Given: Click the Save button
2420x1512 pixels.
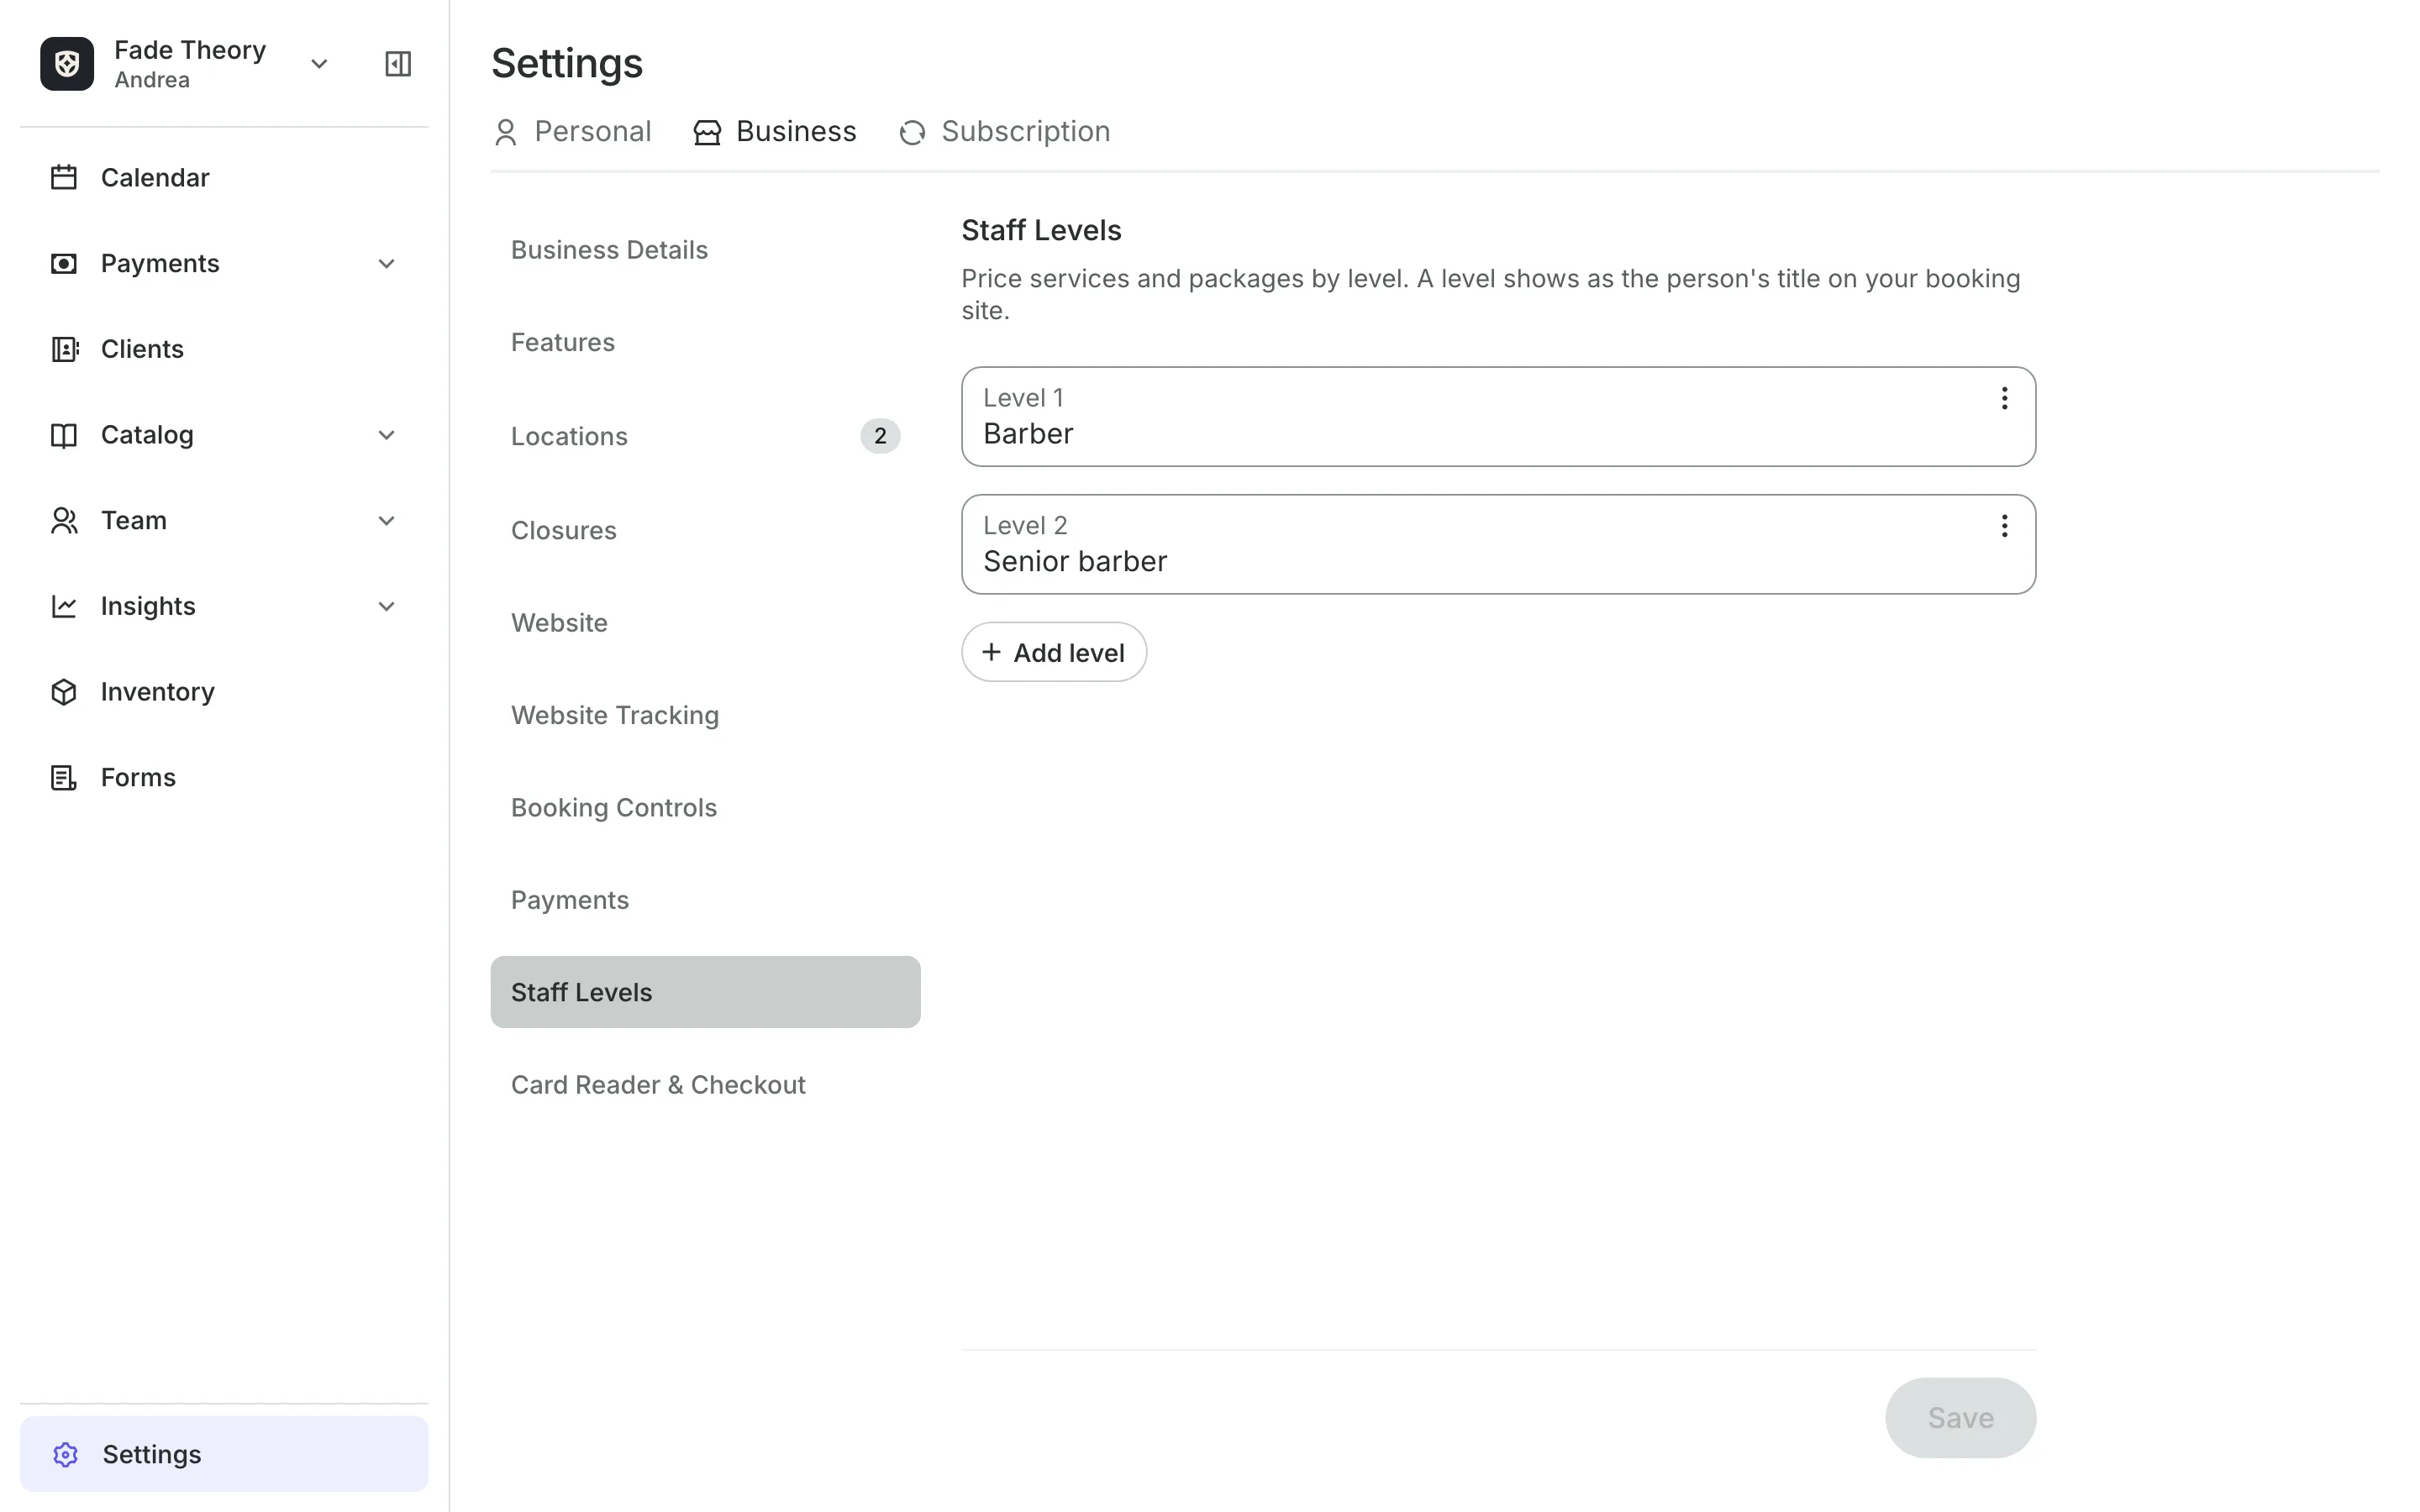Looking at the screenshot, I should click(1960, 1418).
